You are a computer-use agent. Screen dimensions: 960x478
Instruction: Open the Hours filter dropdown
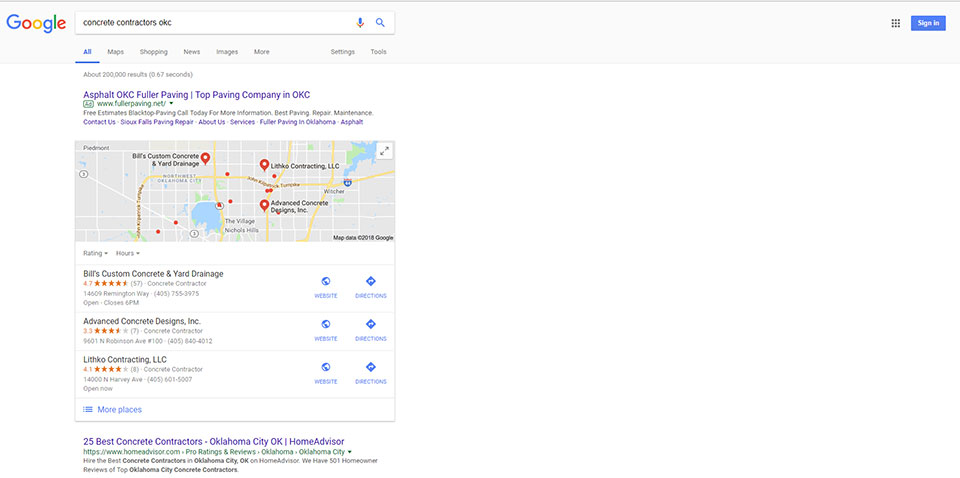[128, 253]
